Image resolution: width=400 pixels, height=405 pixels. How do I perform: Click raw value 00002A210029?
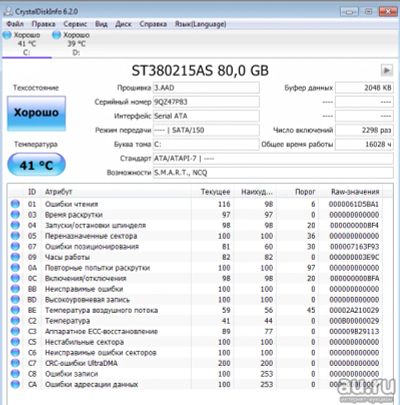[x=354, y=310]
